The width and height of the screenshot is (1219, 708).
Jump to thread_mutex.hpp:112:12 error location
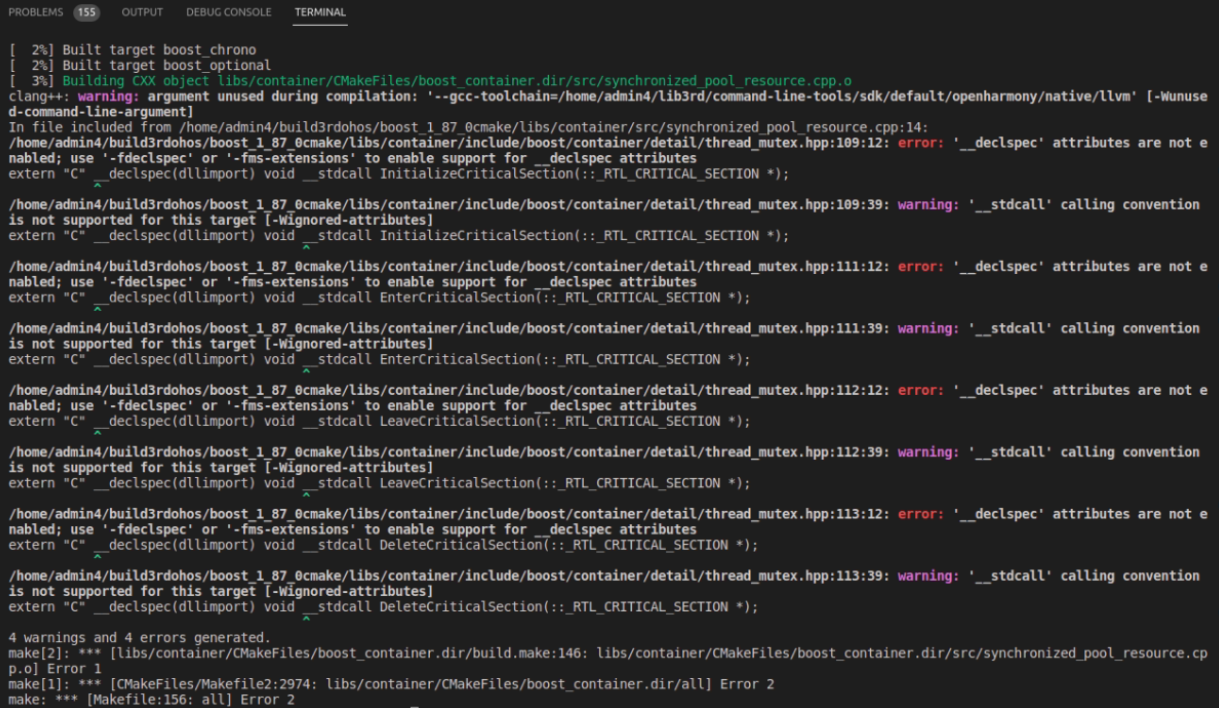[x=448, y=391]
